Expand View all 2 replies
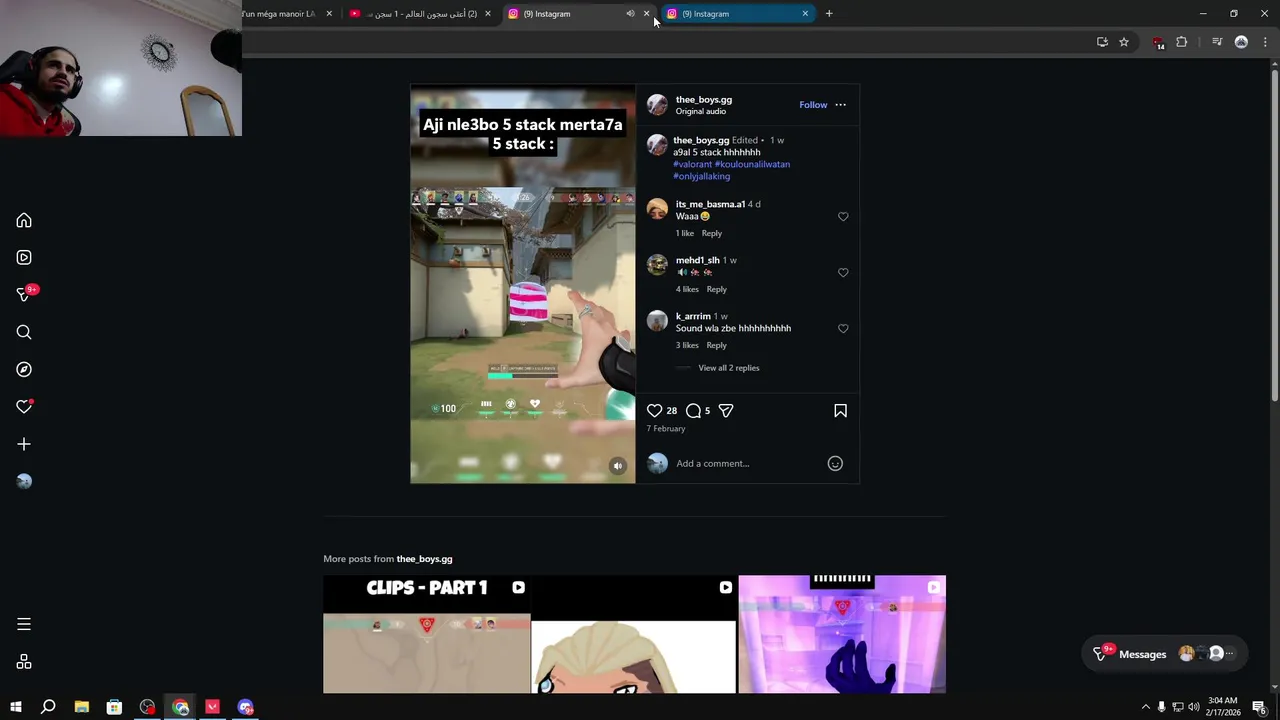The height and width of the screenshot is (720, 1280). tap(729, 368)
